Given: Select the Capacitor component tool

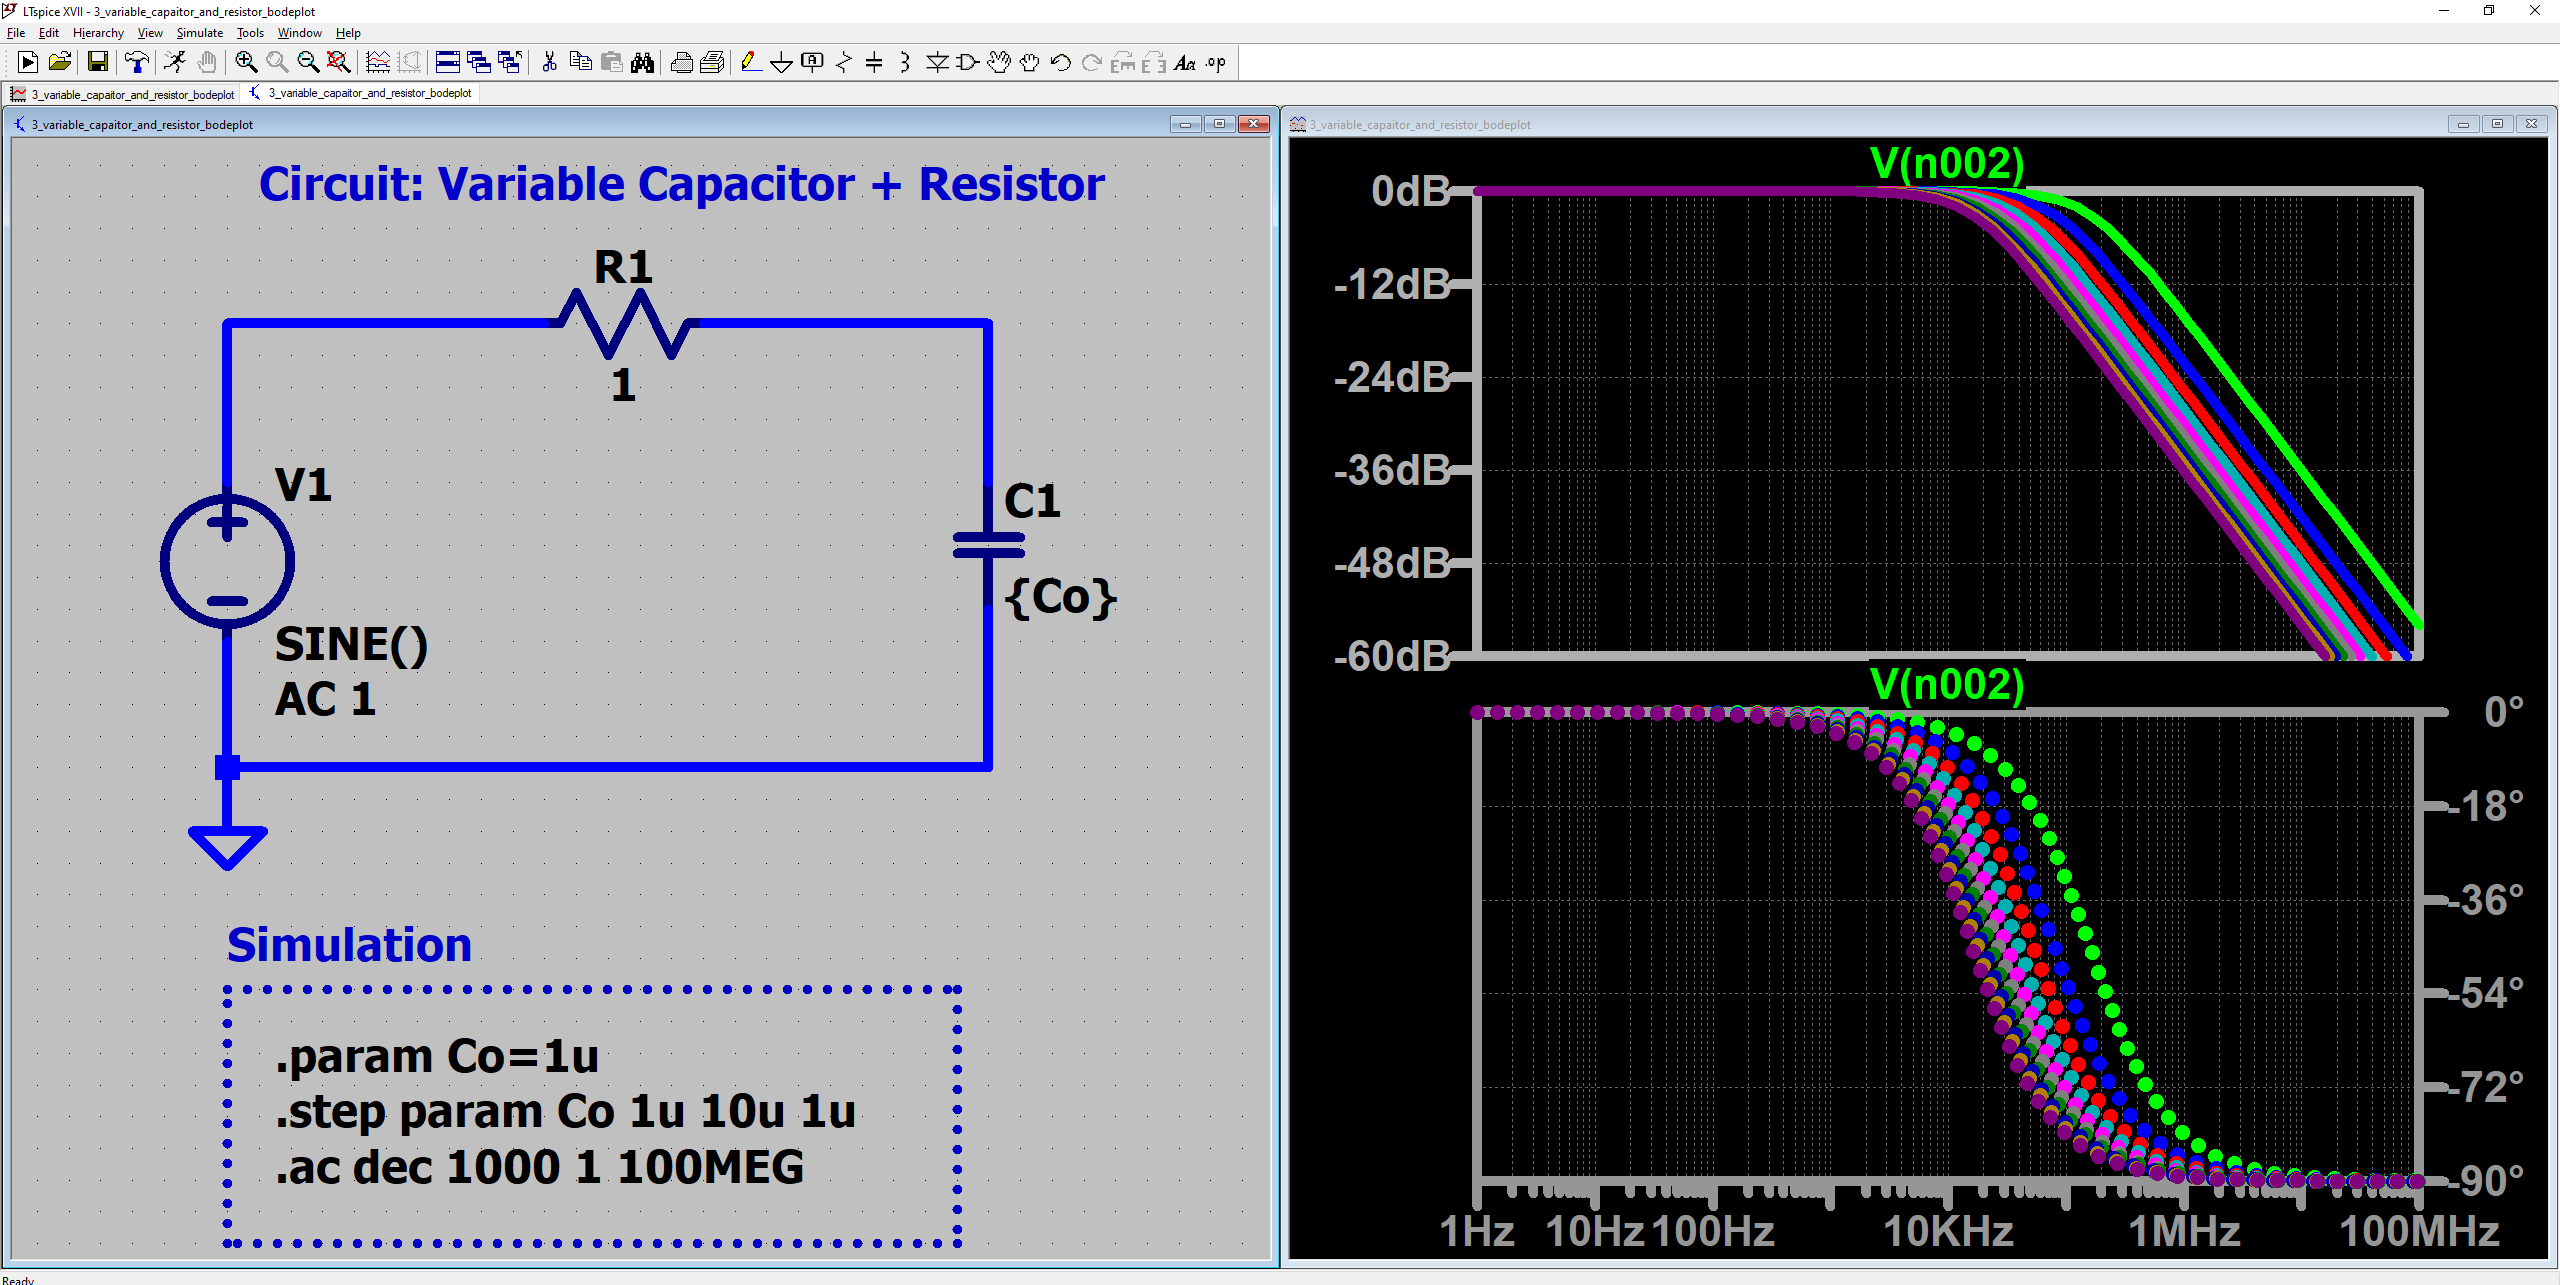Looking at the screenshot, I should 874,63.
